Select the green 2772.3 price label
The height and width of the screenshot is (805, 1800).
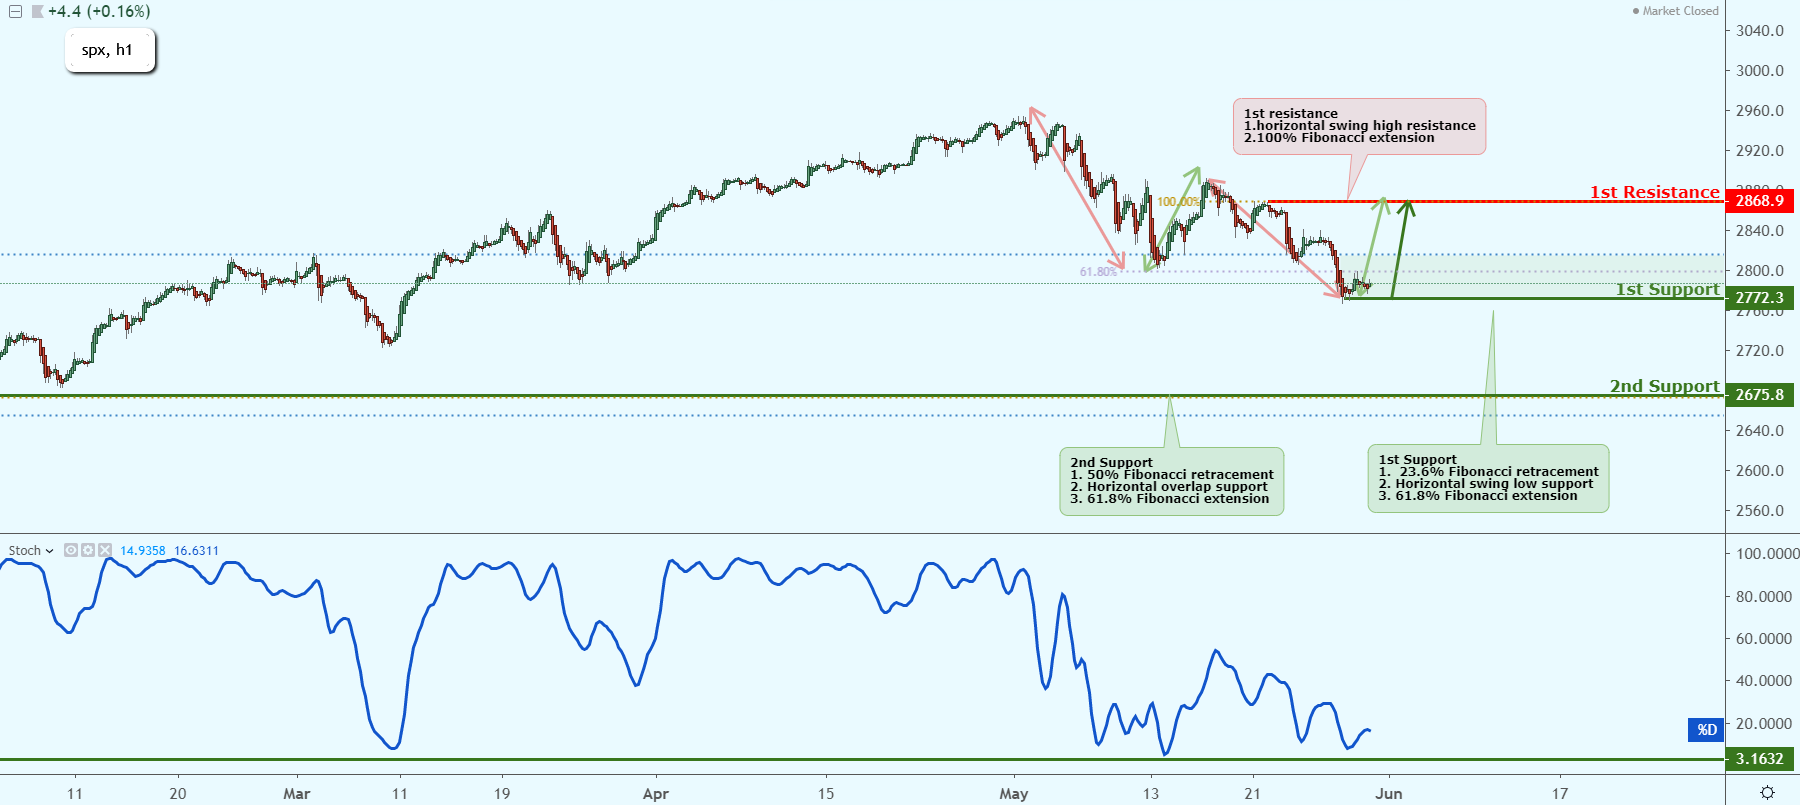point(1759,298)
